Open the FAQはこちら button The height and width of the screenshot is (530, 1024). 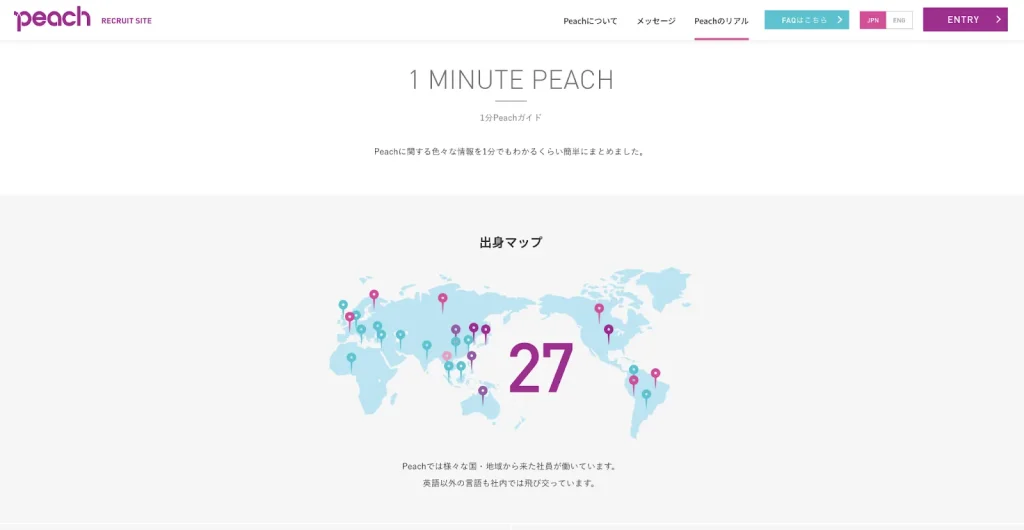[x=807, y=20]
